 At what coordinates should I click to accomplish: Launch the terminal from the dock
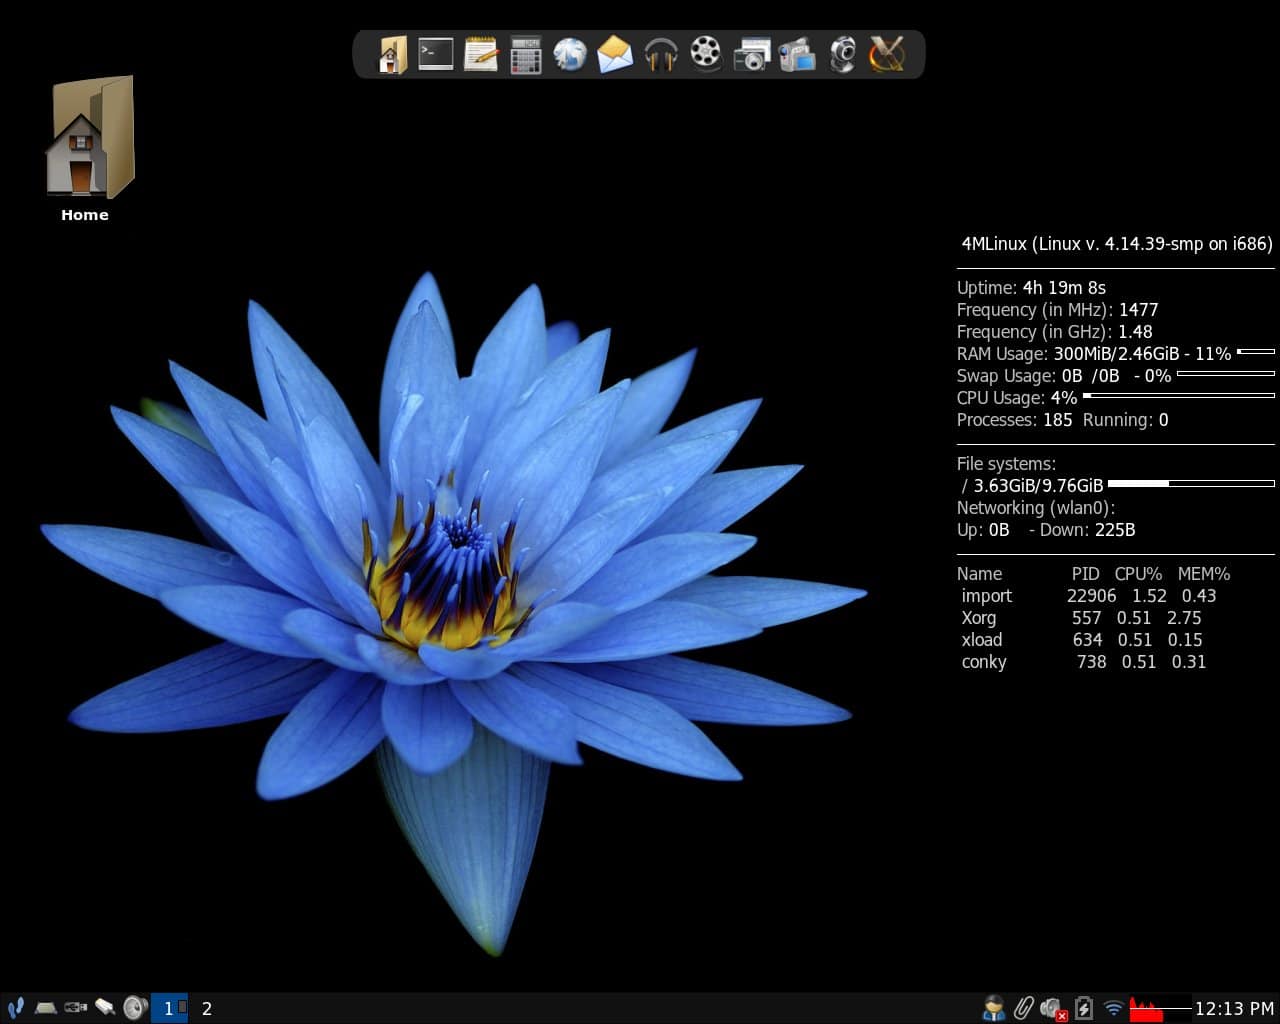pos(436,54)
